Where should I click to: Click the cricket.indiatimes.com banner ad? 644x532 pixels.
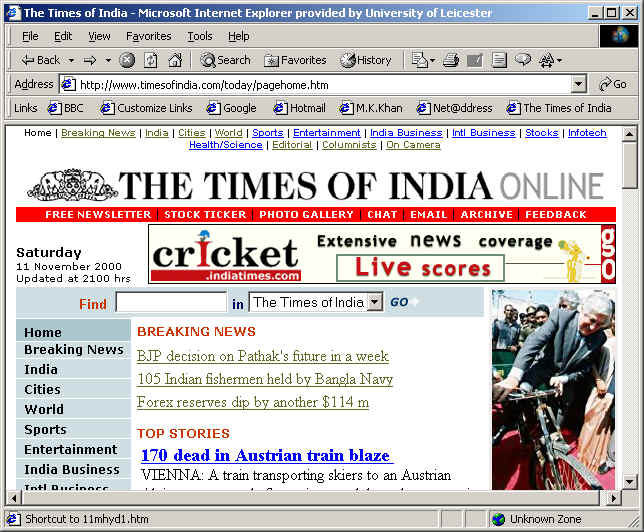(382, 254)
